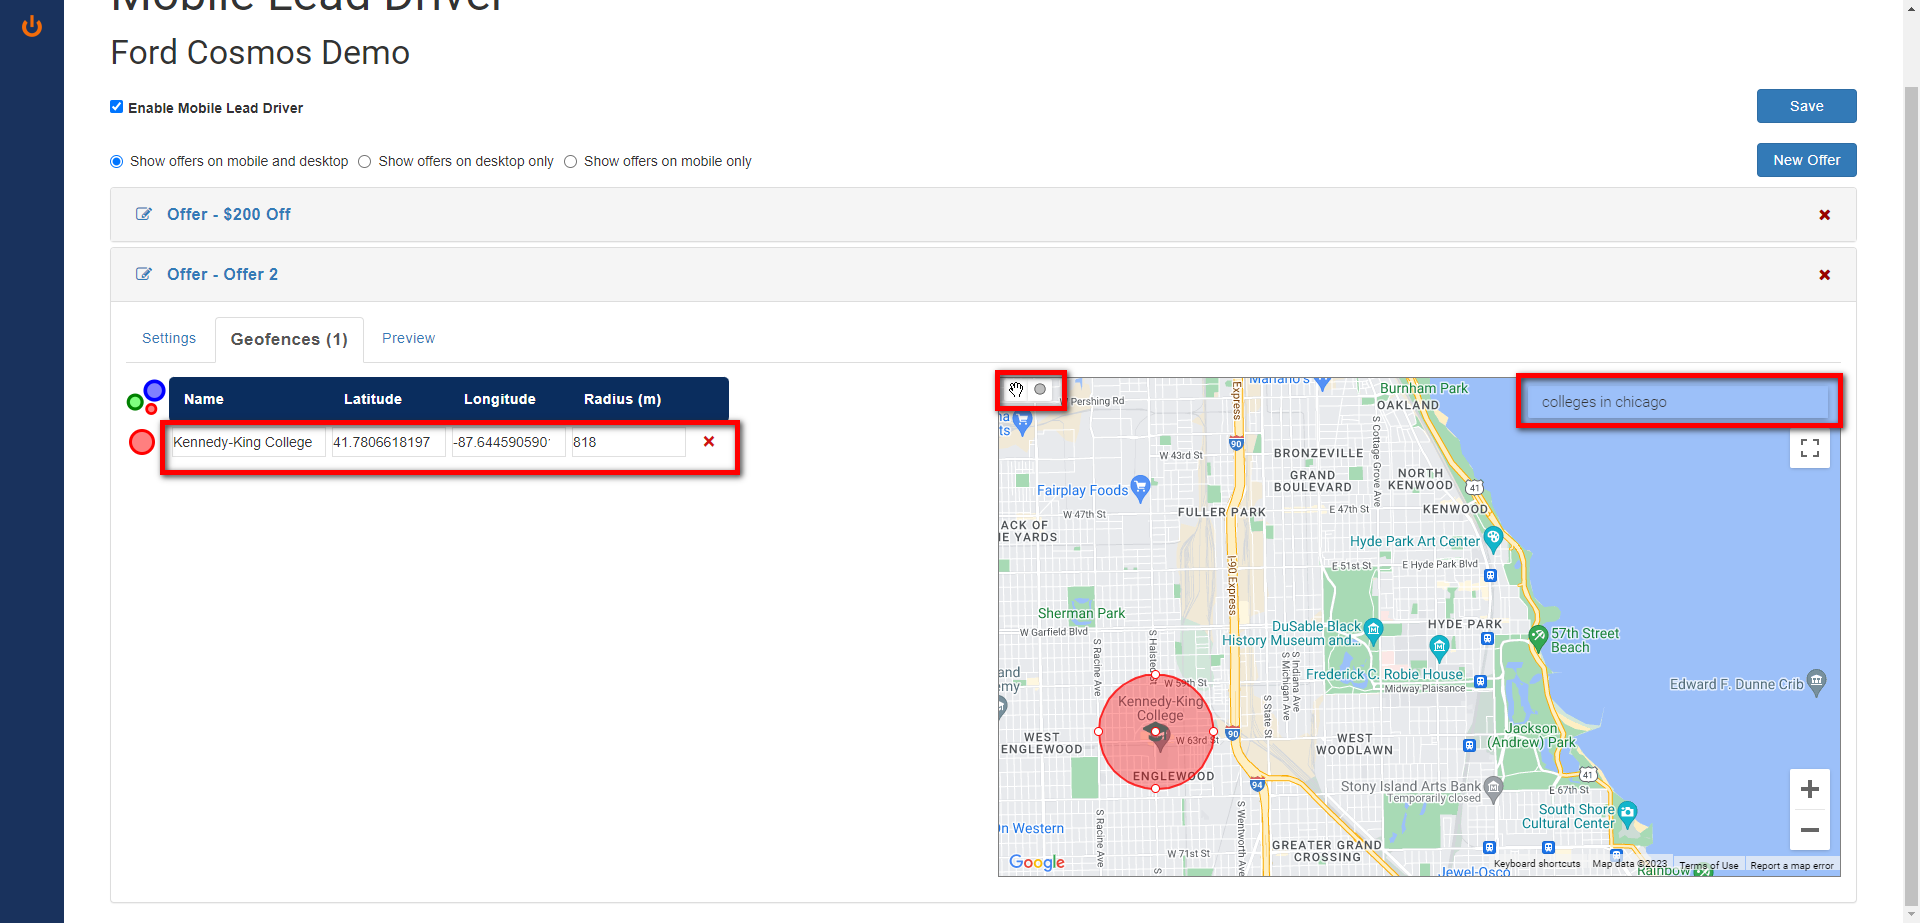
Task: Delete the $200 Off offer with red X
Action: (x=1824, y=215)
